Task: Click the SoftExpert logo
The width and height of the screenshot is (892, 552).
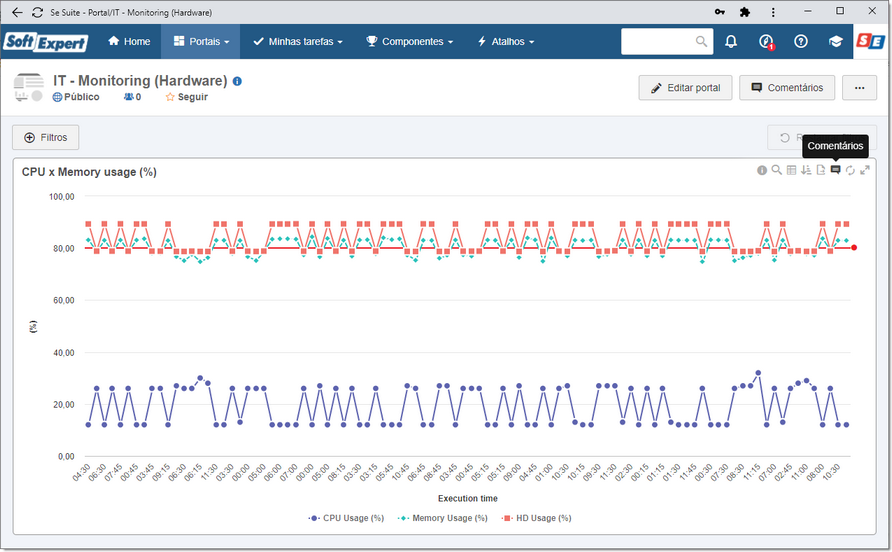Action: (x=46, y=42)
